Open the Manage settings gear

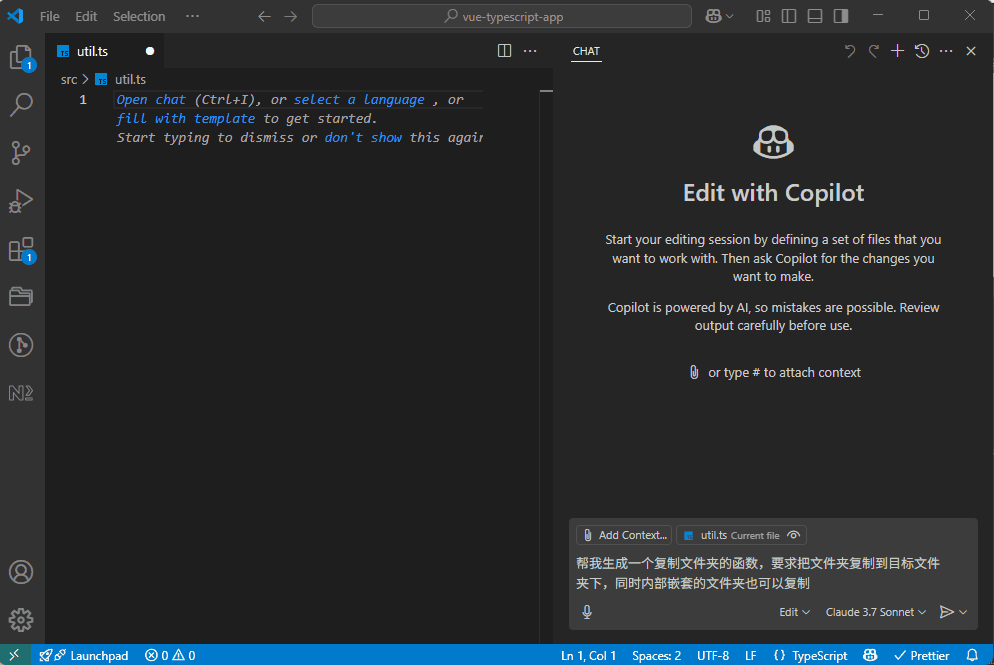pos(22,620)
